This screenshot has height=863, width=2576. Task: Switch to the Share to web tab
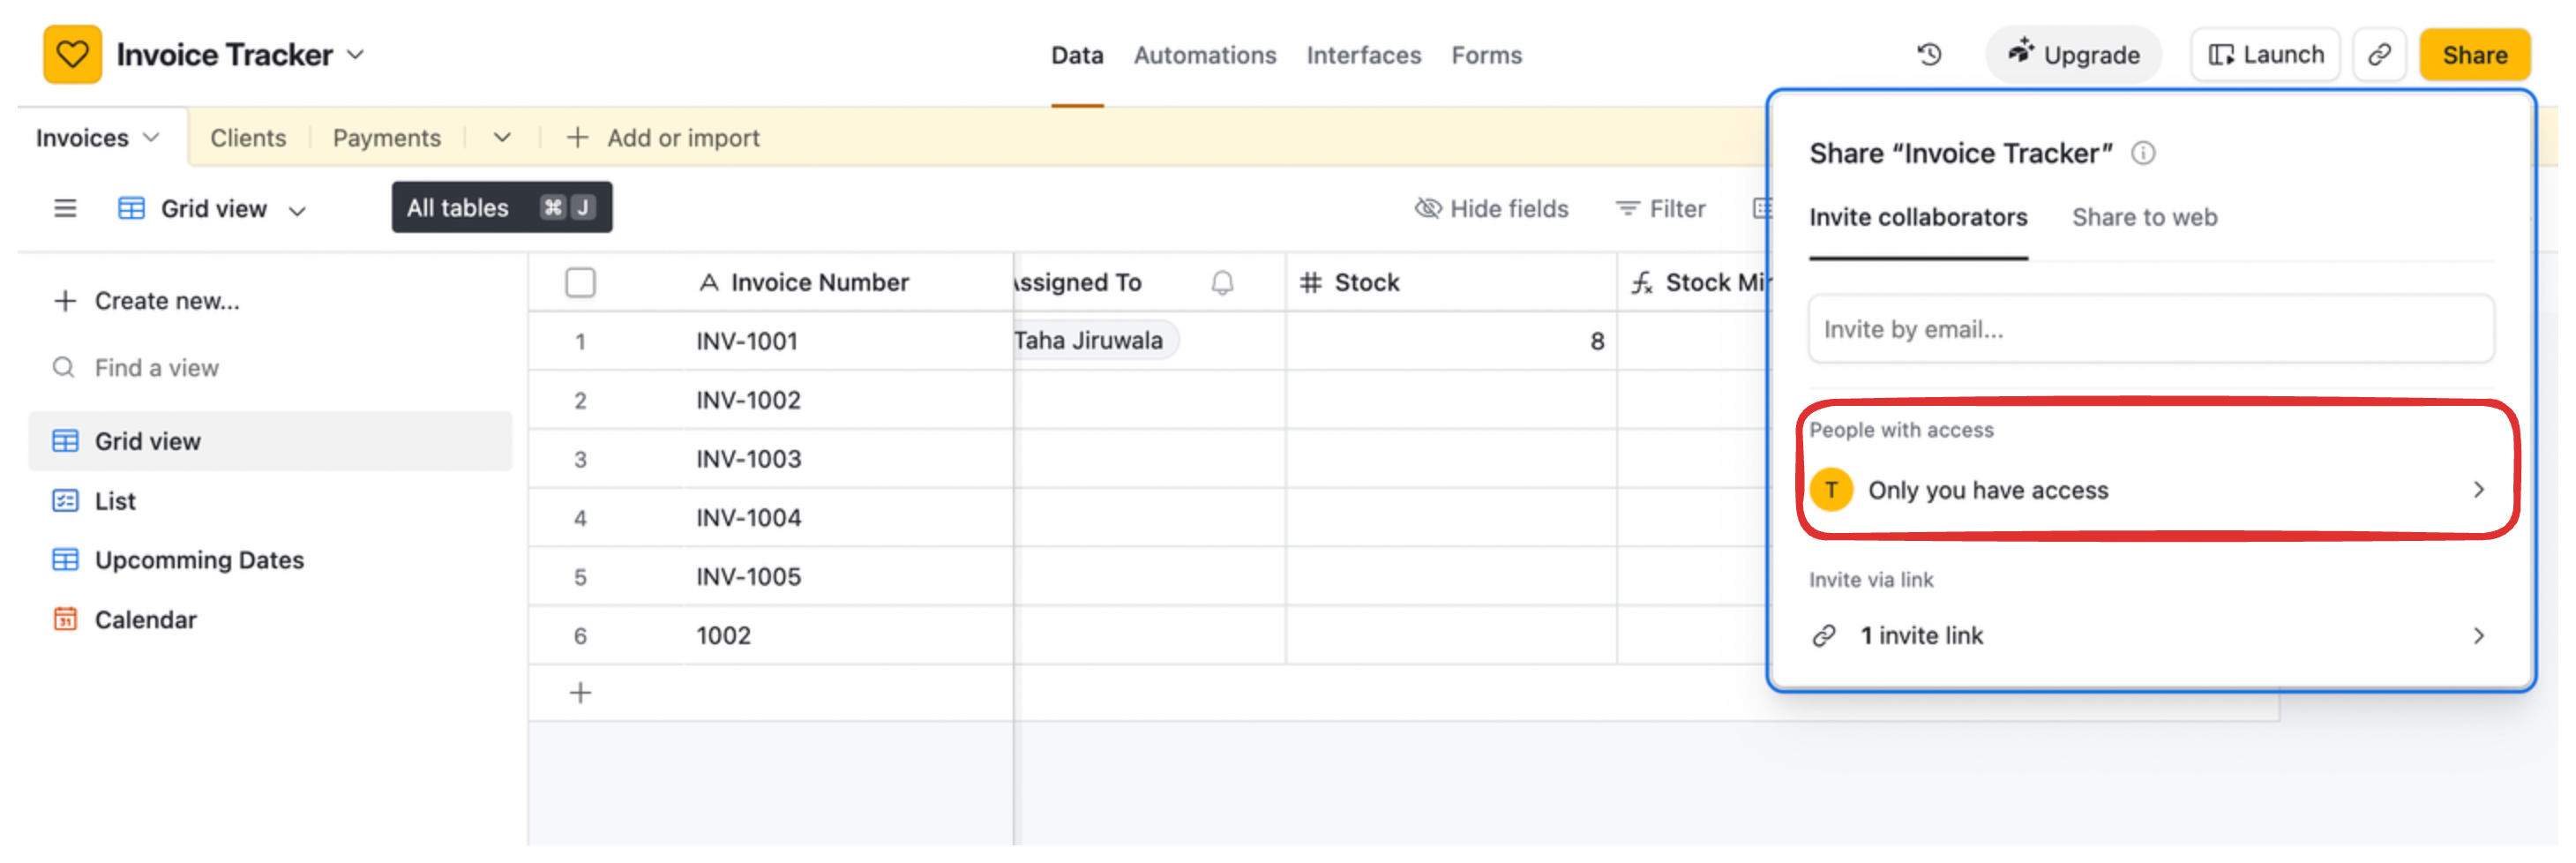point(2145,217)
